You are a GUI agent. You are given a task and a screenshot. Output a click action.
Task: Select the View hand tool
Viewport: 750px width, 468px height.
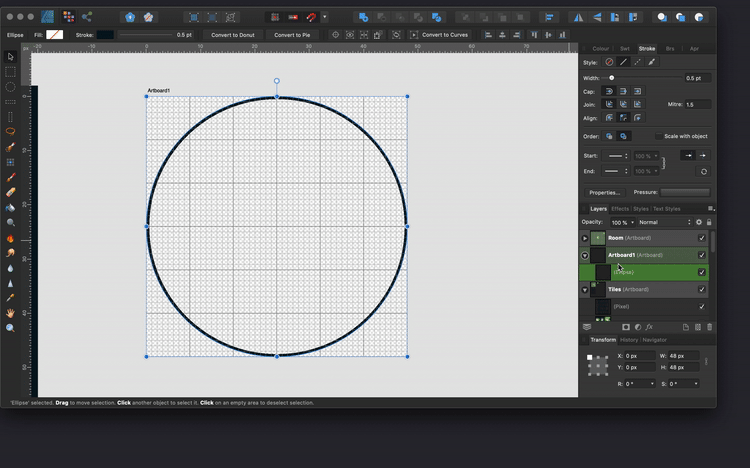[x=10, y=313]
